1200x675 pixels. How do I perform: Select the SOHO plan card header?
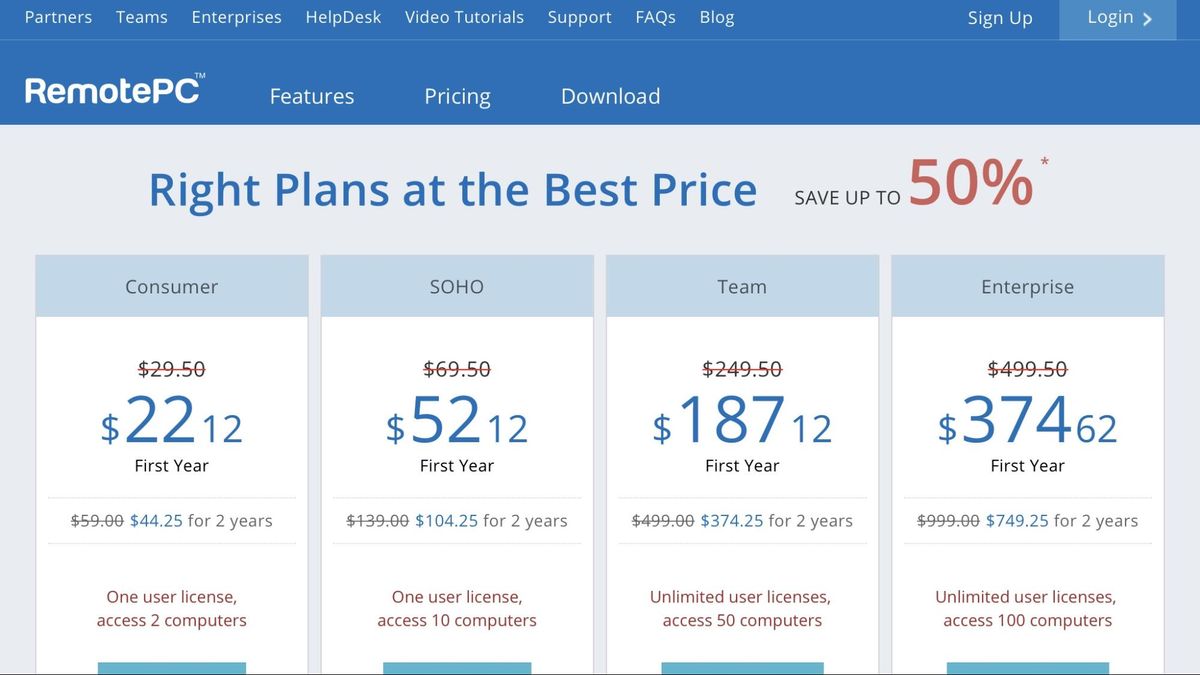click(x=457, y=286)
